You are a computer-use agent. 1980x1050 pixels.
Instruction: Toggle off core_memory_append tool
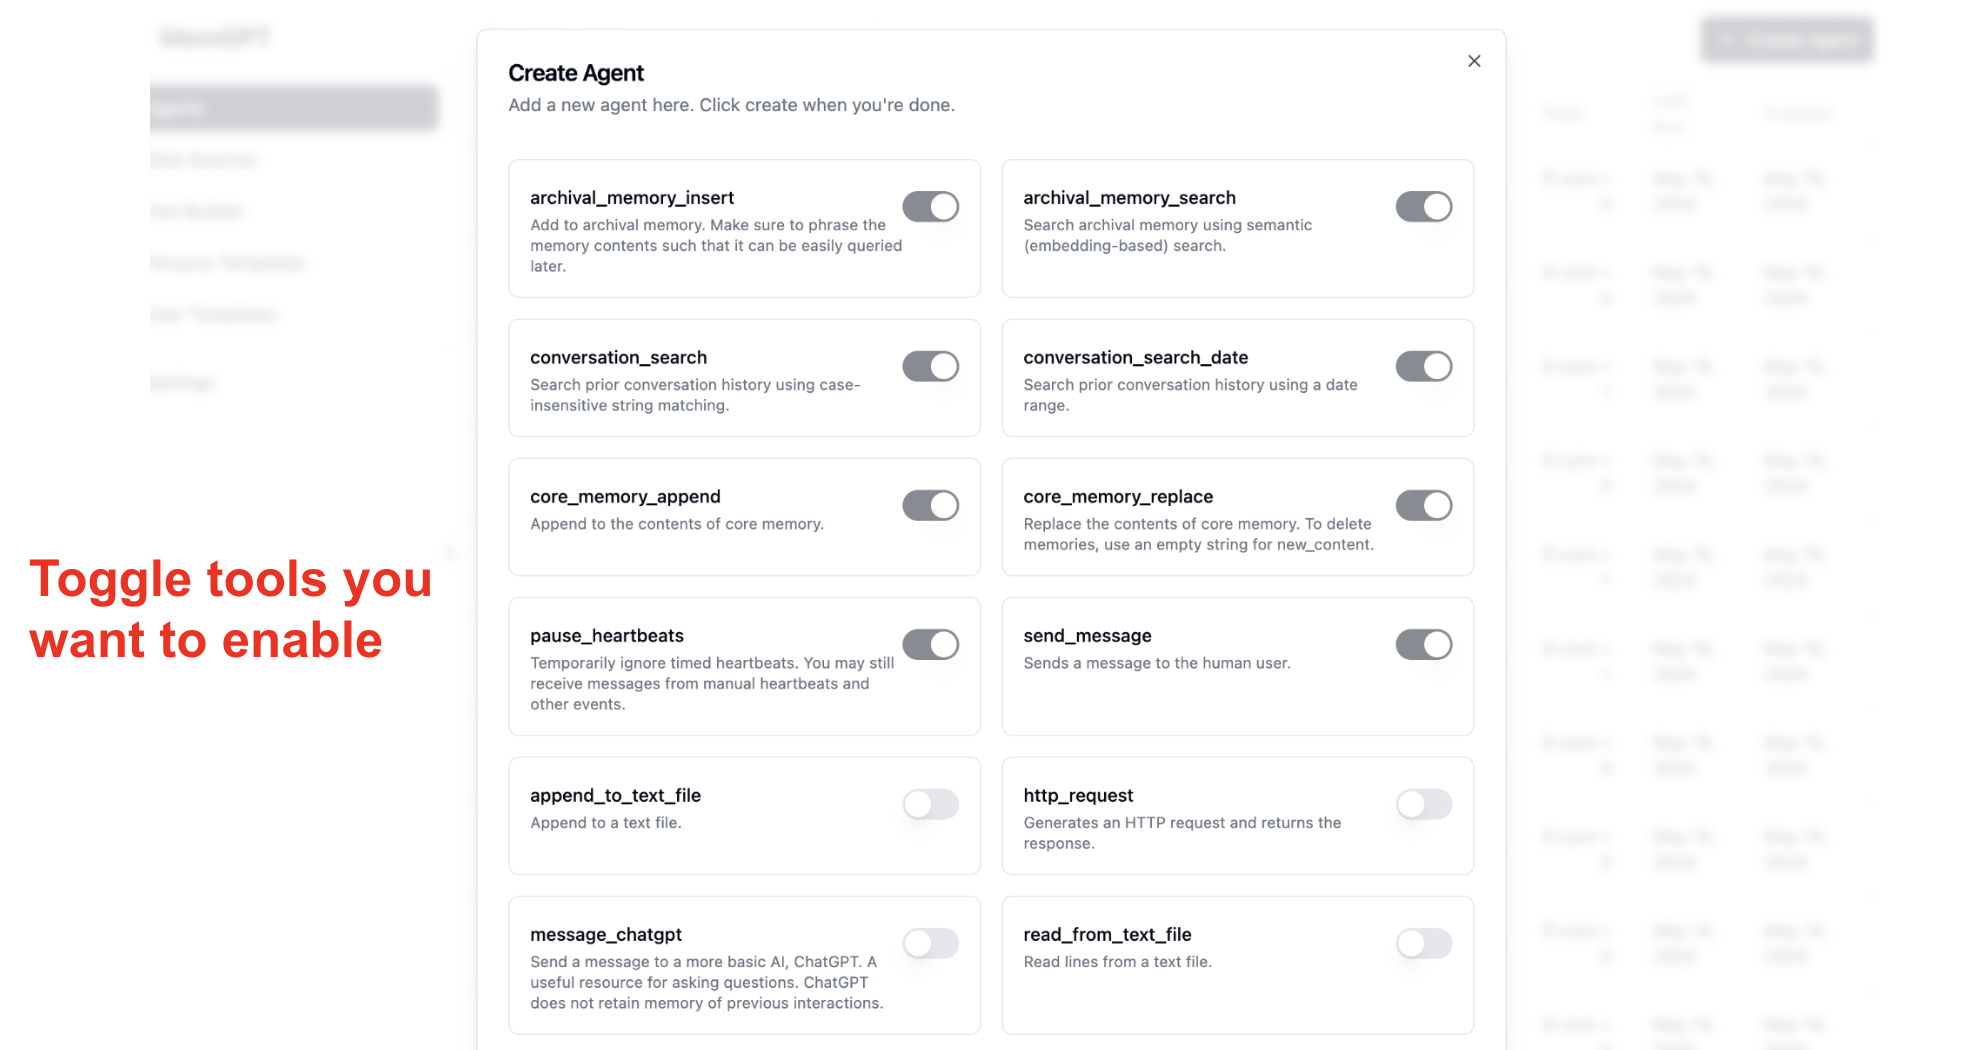[x=930, y=506]
